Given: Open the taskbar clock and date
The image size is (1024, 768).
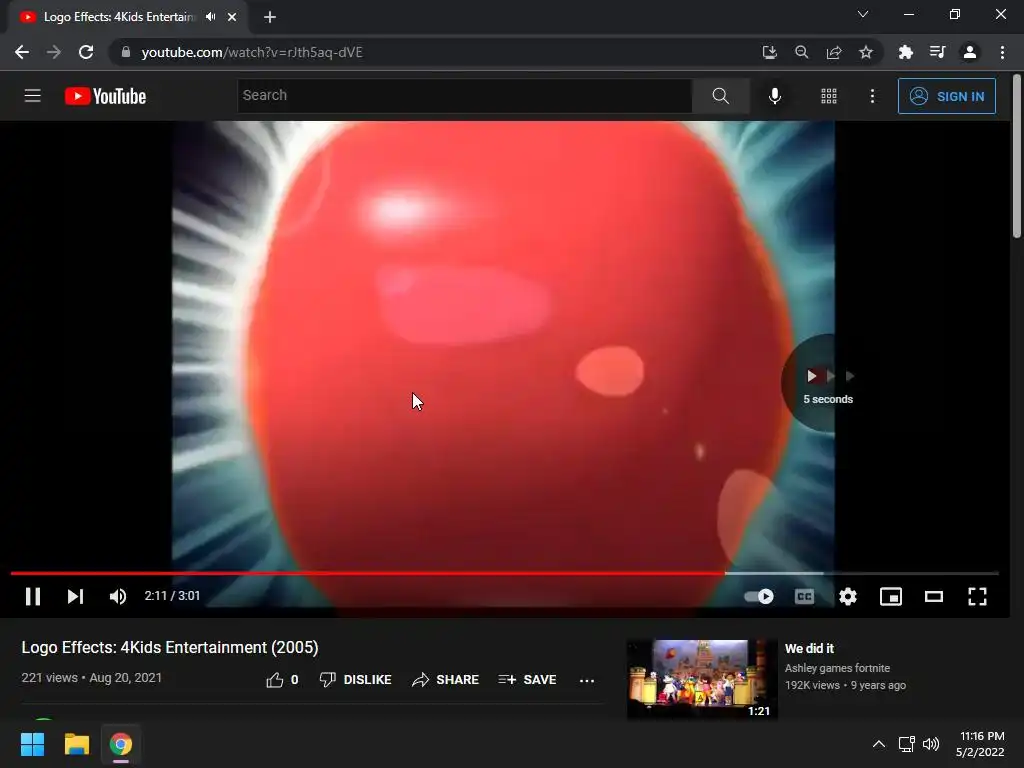Looking at the screenshot, I should click(980, 744).
